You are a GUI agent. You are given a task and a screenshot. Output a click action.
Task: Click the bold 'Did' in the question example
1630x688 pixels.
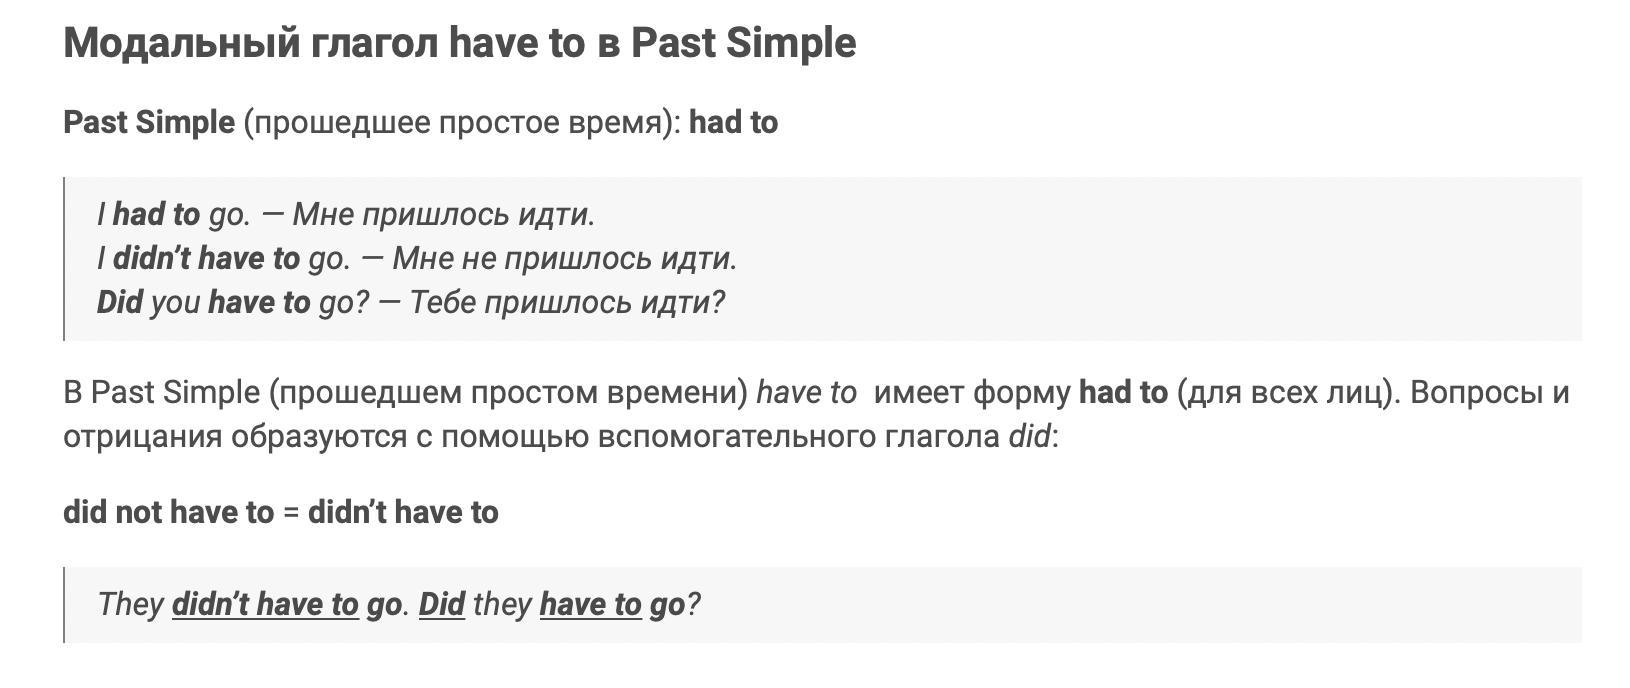point(120,302)
